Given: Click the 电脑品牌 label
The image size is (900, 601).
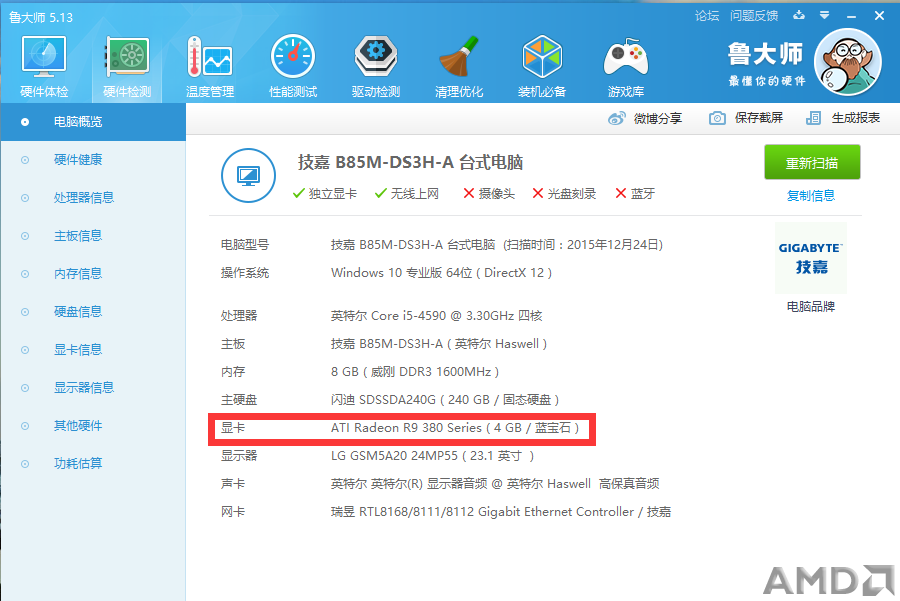Looking at the screenshot, I should pos(810,307).
